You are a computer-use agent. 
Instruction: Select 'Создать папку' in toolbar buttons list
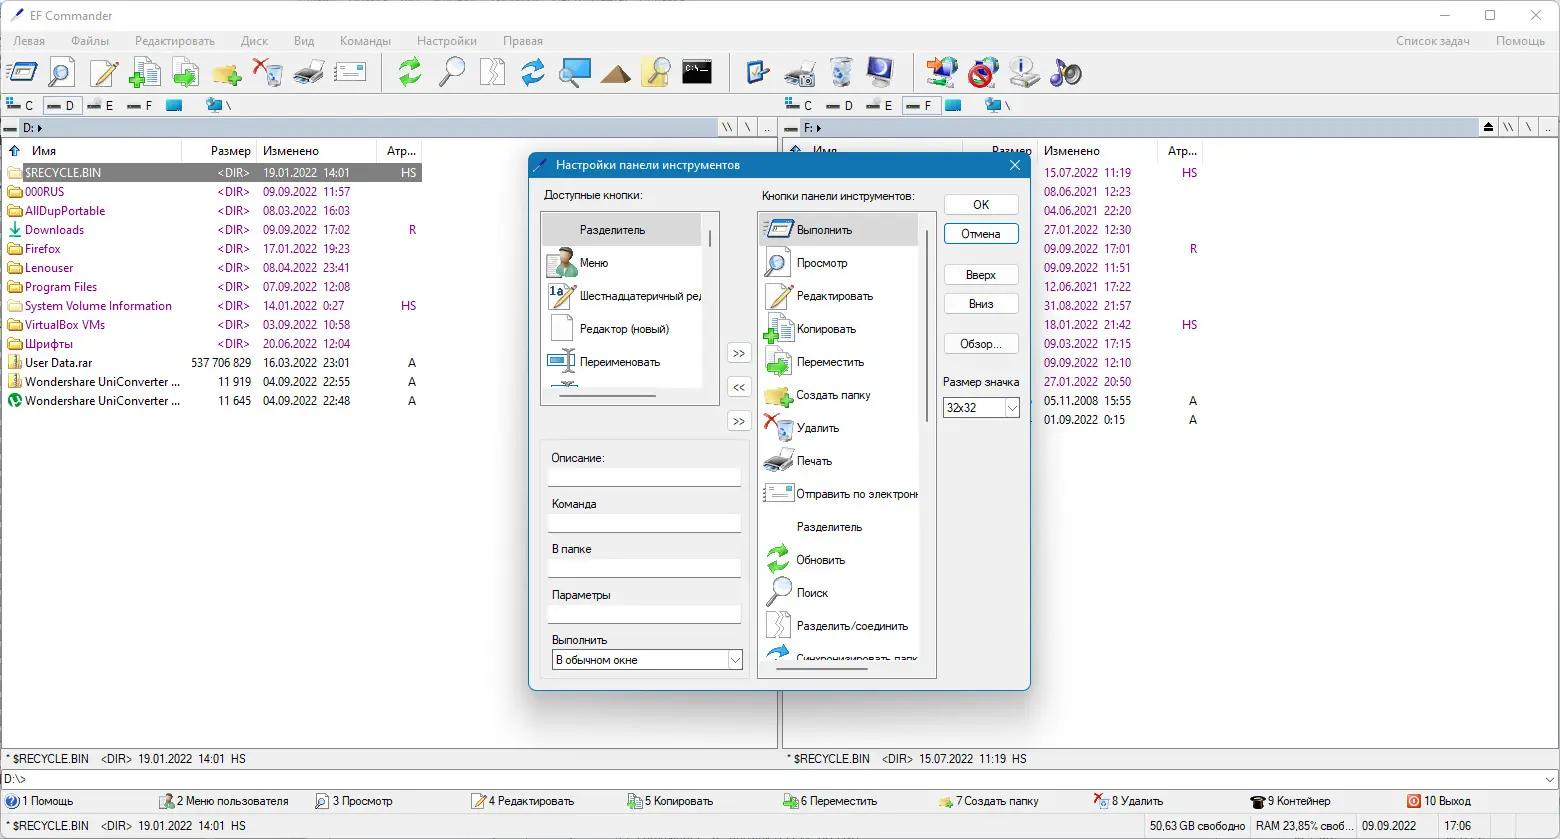coord(839,395)
